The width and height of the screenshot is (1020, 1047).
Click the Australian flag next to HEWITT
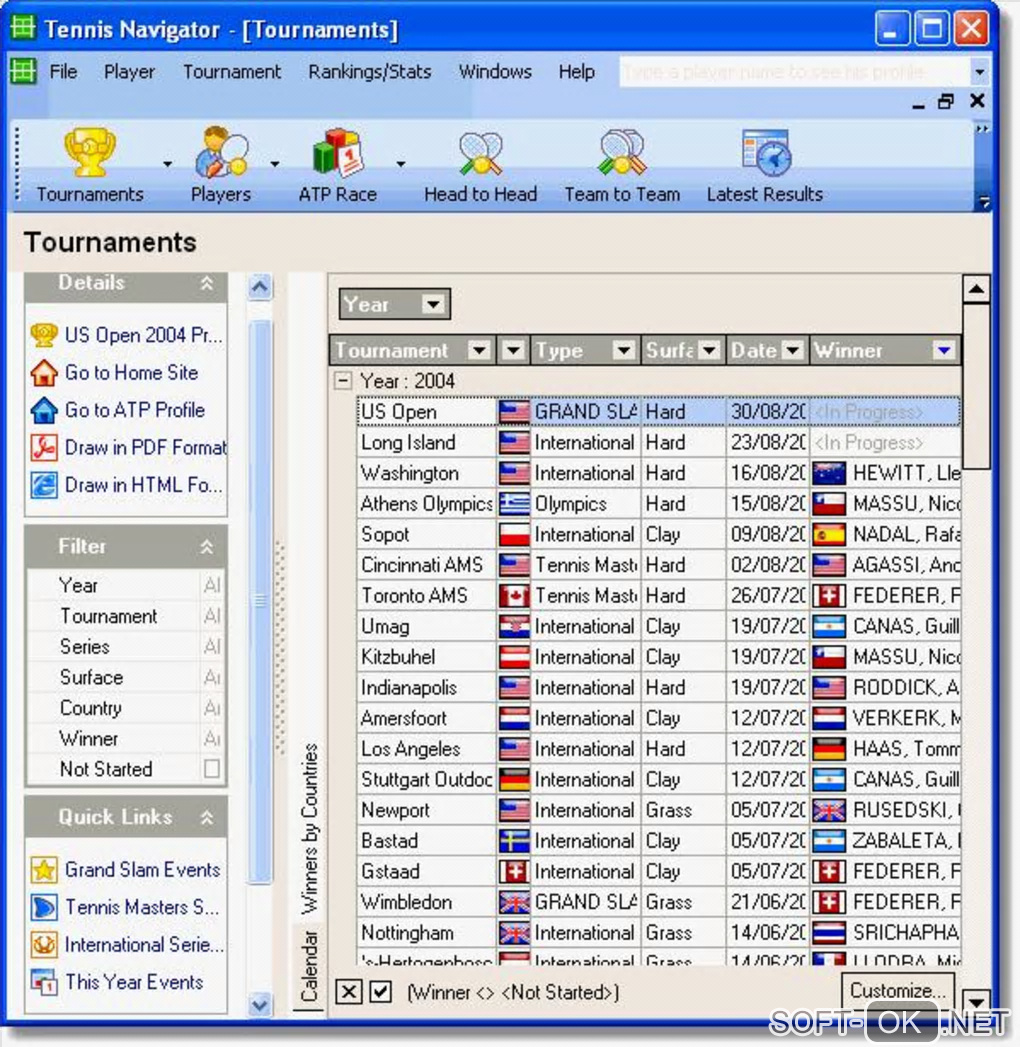830,473
